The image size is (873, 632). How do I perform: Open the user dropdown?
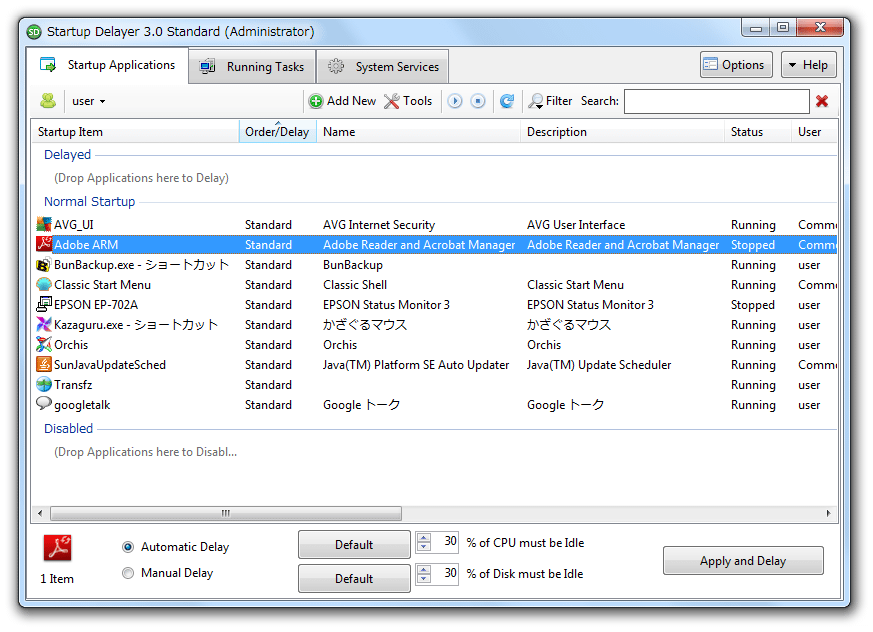89,101
